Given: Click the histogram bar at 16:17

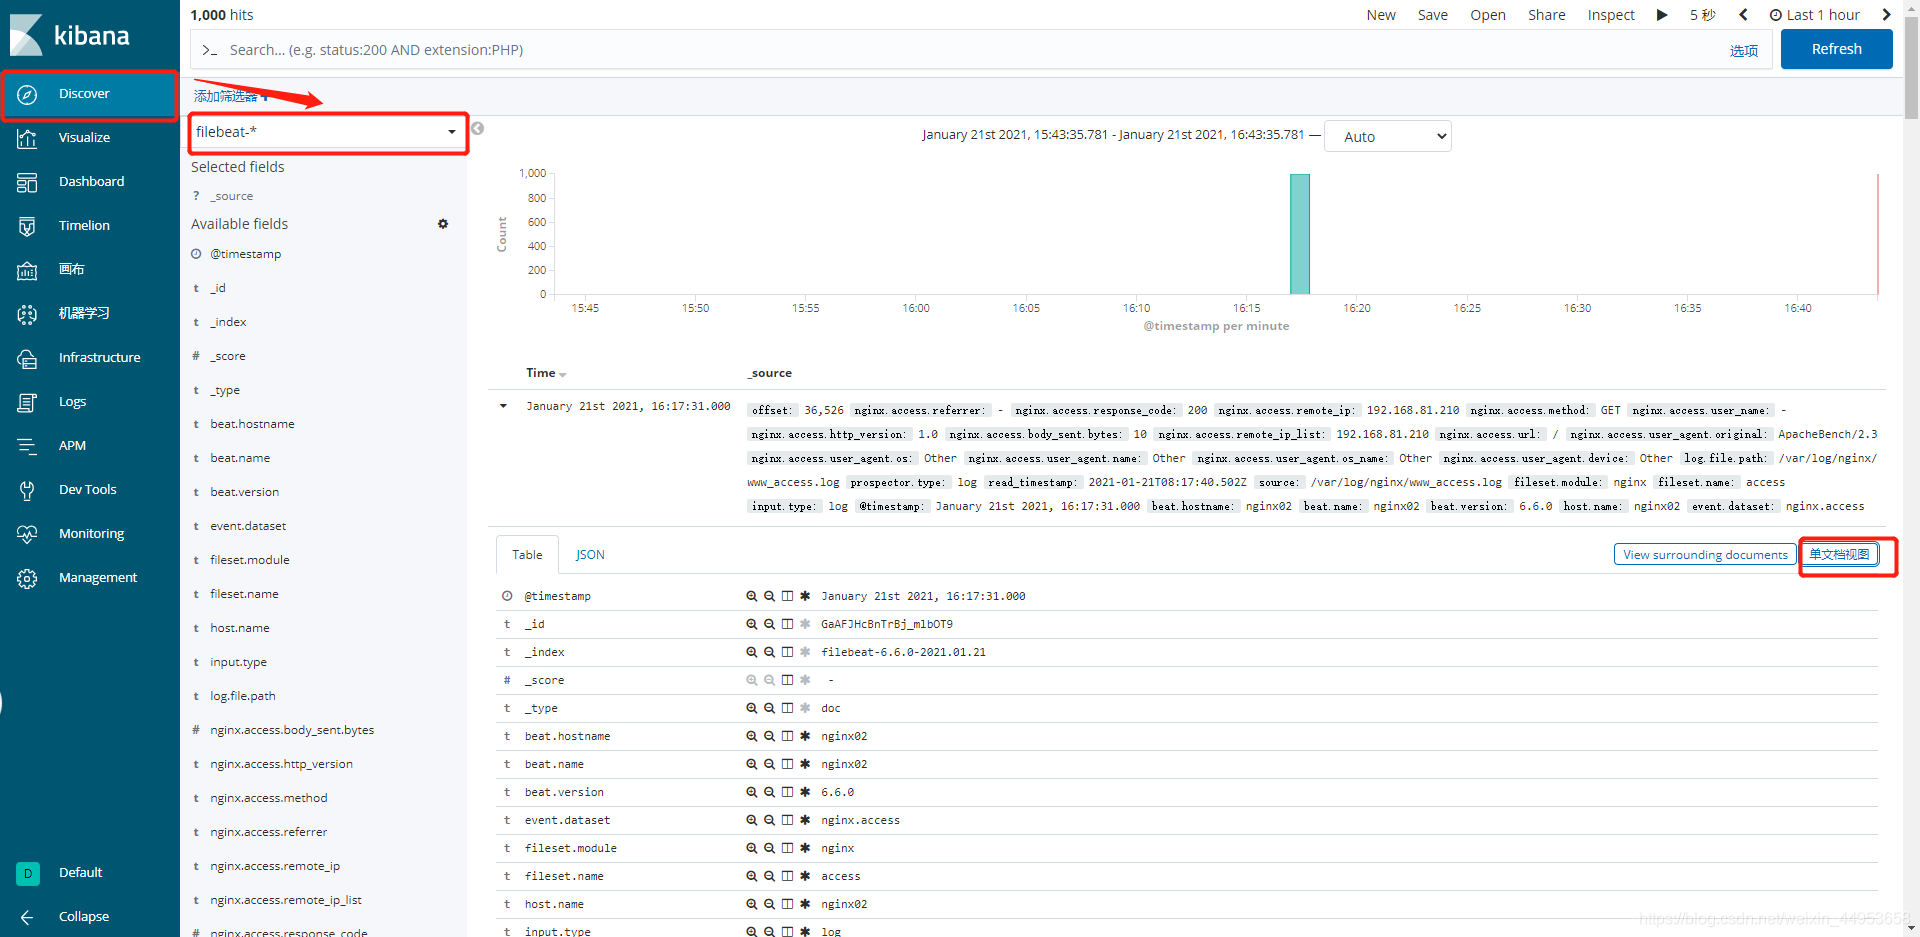Looking at the screenshot, I should coord(1300,234).
